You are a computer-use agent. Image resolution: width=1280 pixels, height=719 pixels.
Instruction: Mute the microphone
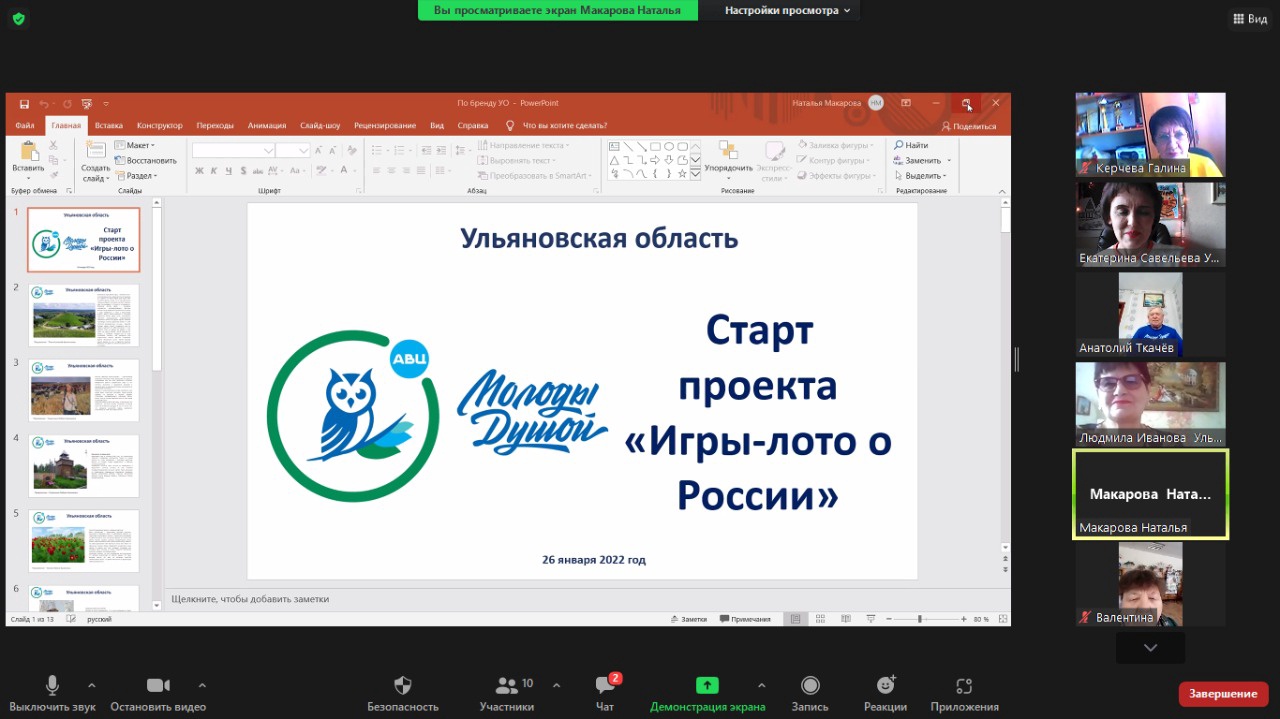[x=52, y=686]
